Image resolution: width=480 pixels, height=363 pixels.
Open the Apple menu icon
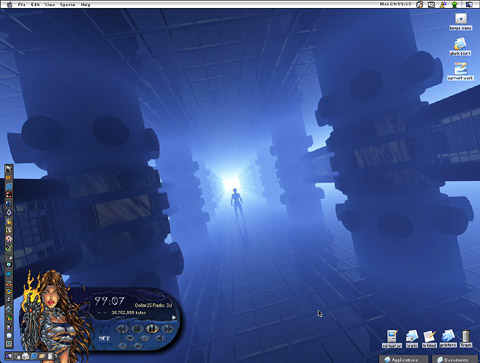coord(9,4)
